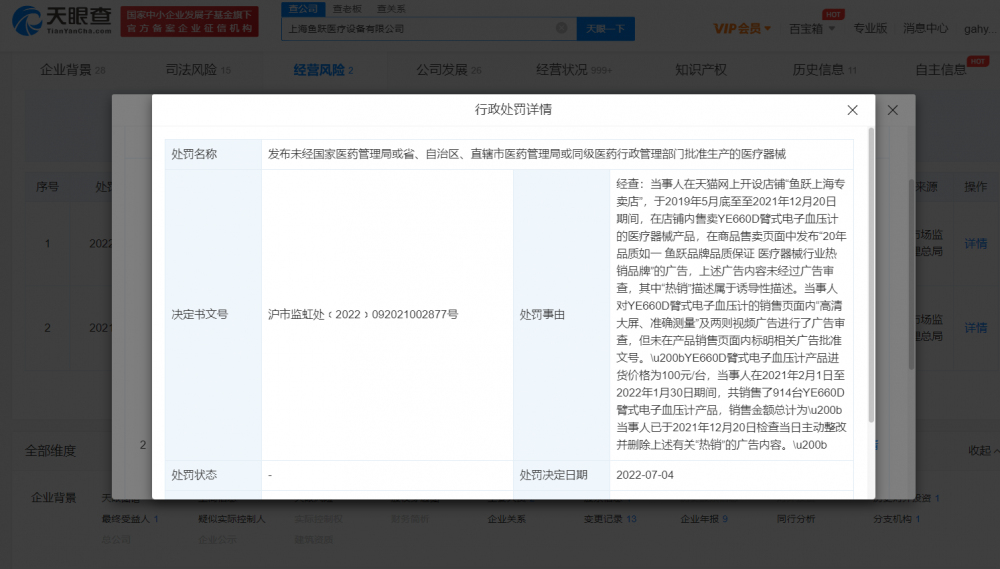Open the 百宝箱 dropdown
The width and height of the screenshot is (1000, 569).
(x=812, y=29)
